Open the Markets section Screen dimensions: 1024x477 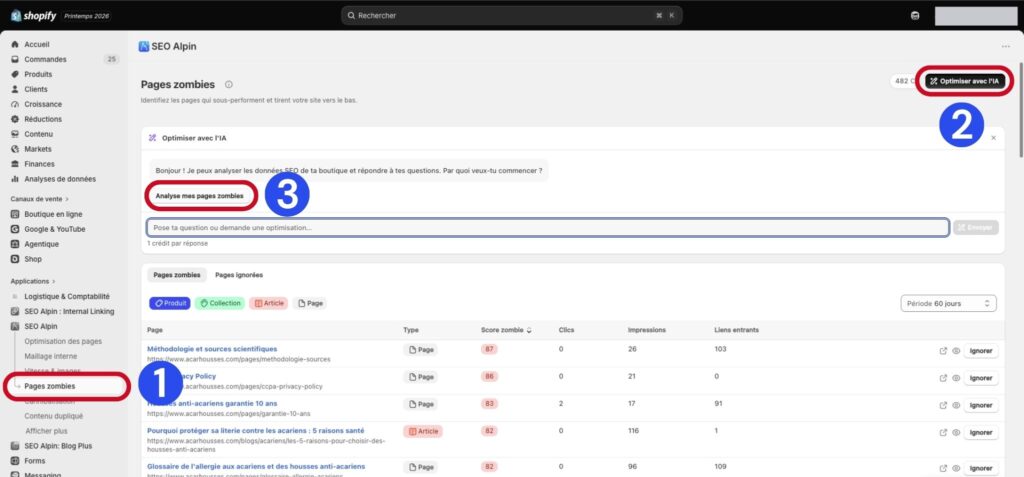[x=38, y=149]
